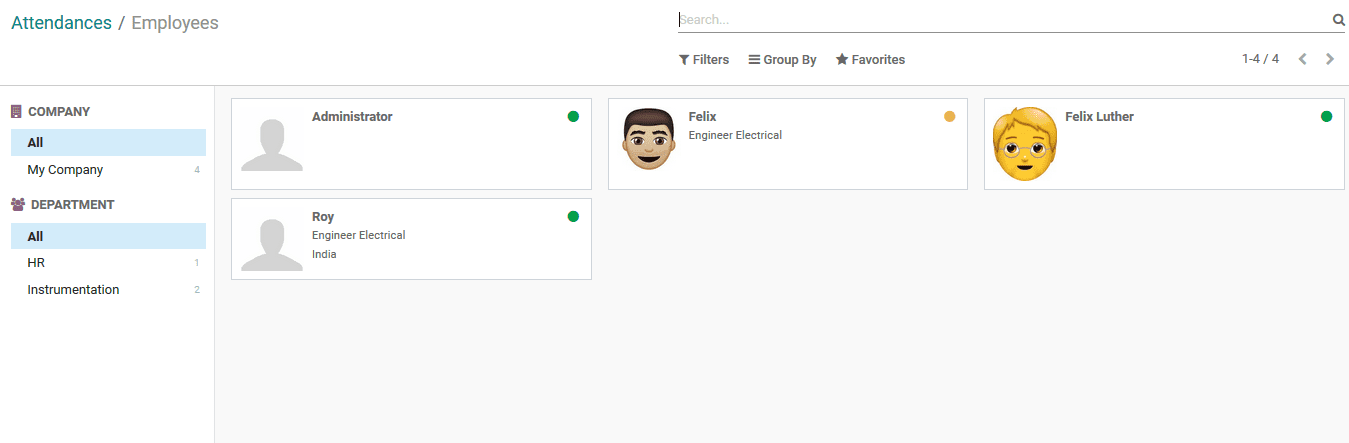
Task: Select All under Department
Action: click(x=108, y=236)
